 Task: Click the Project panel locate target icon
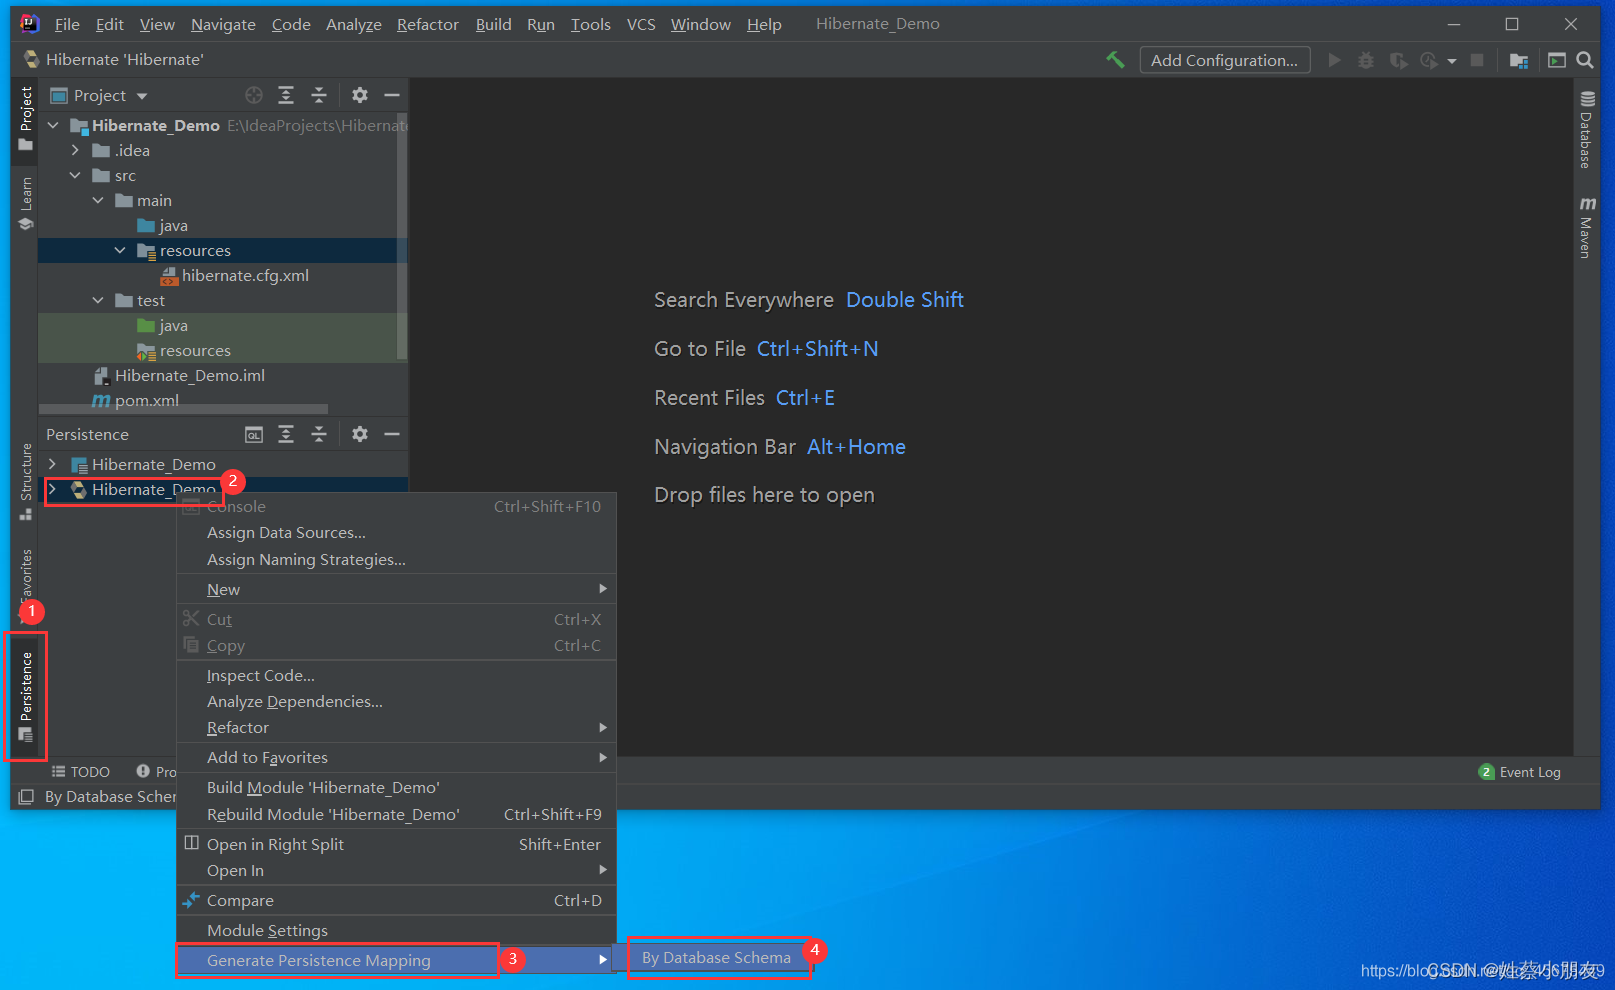pos(254,95)
